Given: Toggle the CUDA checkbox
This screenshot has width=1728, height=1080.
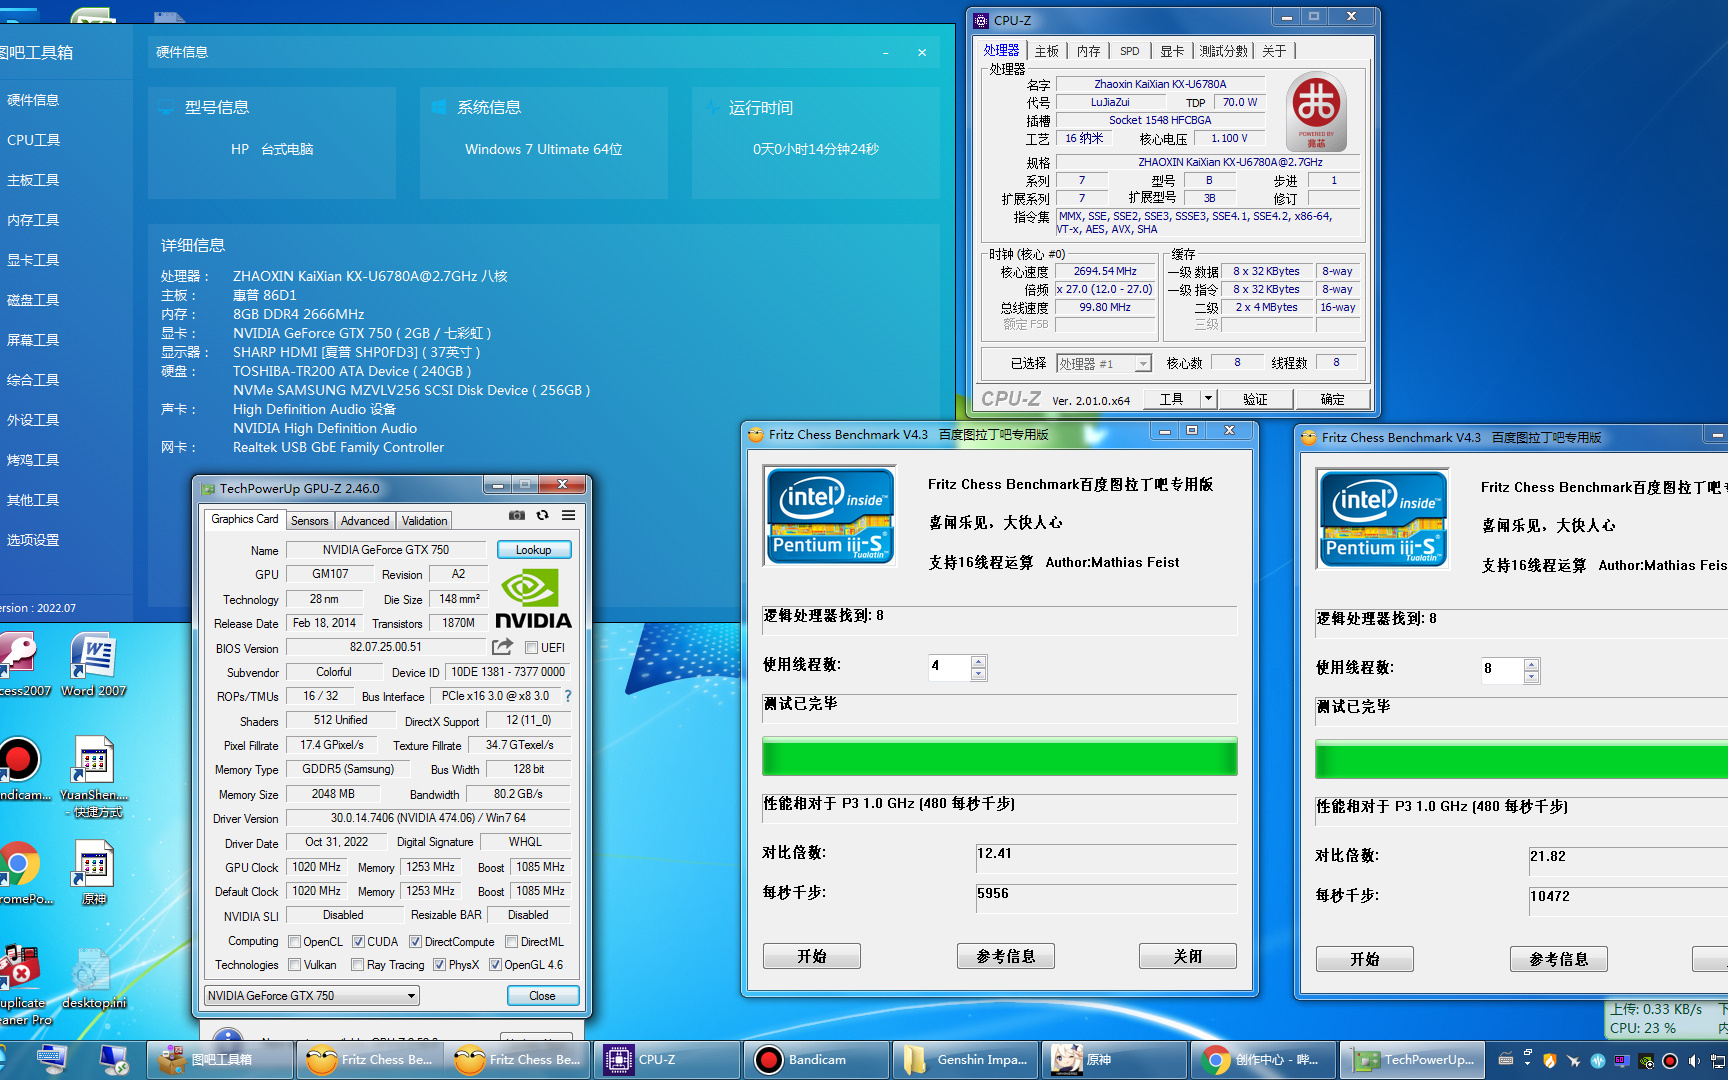Looking at the screenshot, I should pyautogui.click(x=358, y=942).
